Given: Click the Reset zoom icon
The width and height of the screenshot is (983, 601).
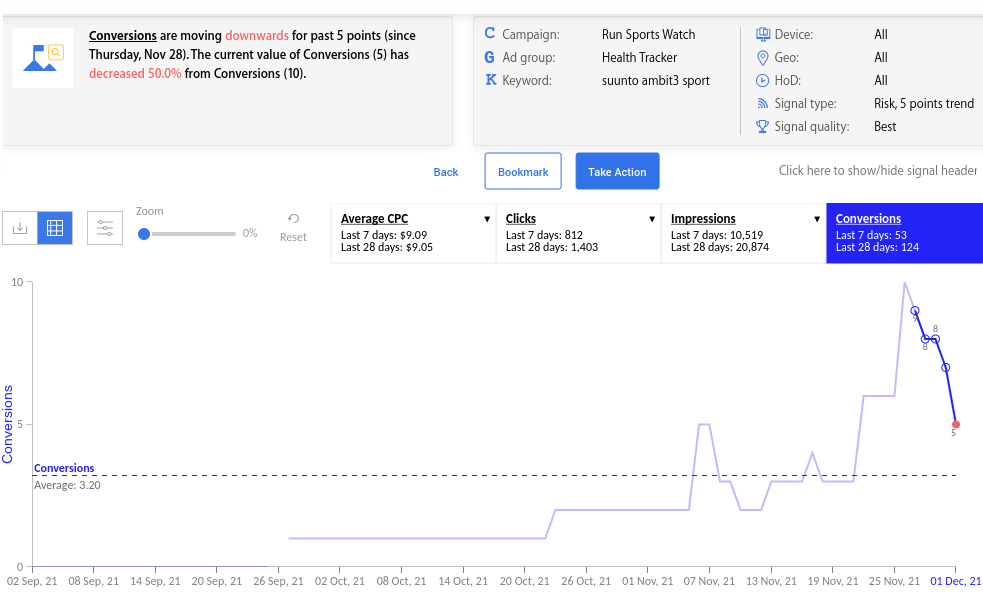Looking at the screenshot, I should [x=293, y=219].
